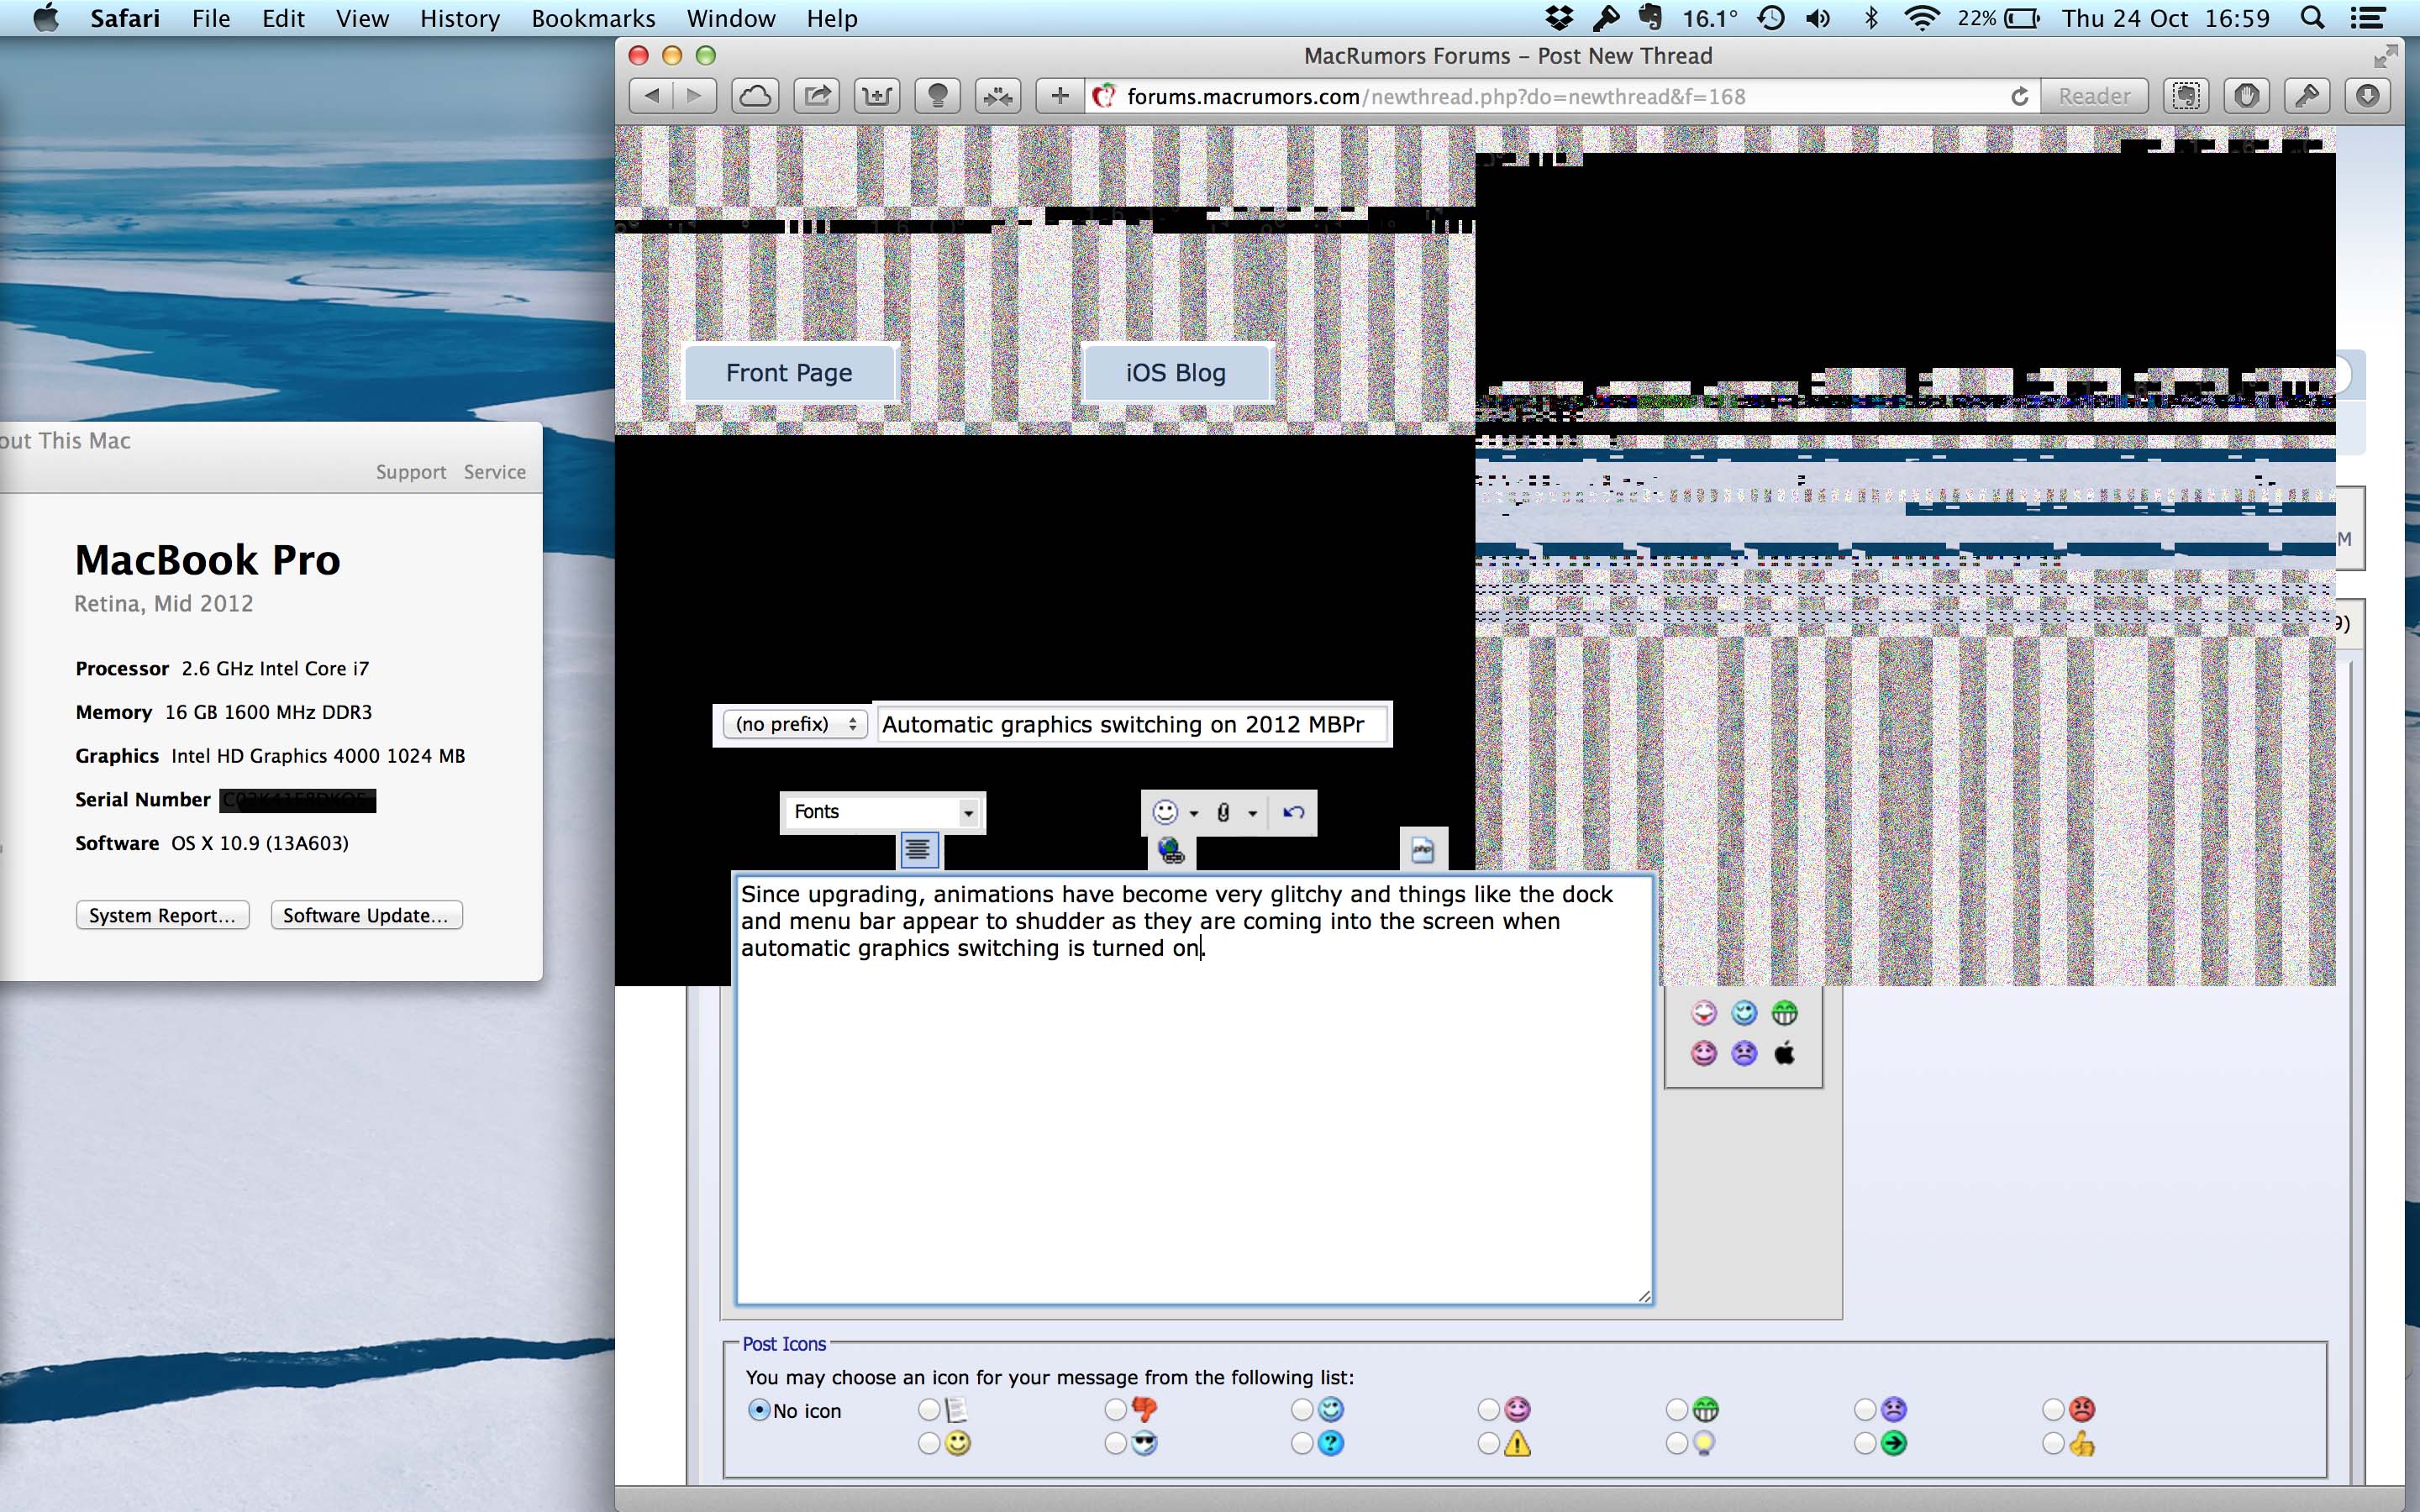Expand the attachment paperclip dropdown arrow
Viewport: 2420px width, 1512px height.
click(1252, 813)
